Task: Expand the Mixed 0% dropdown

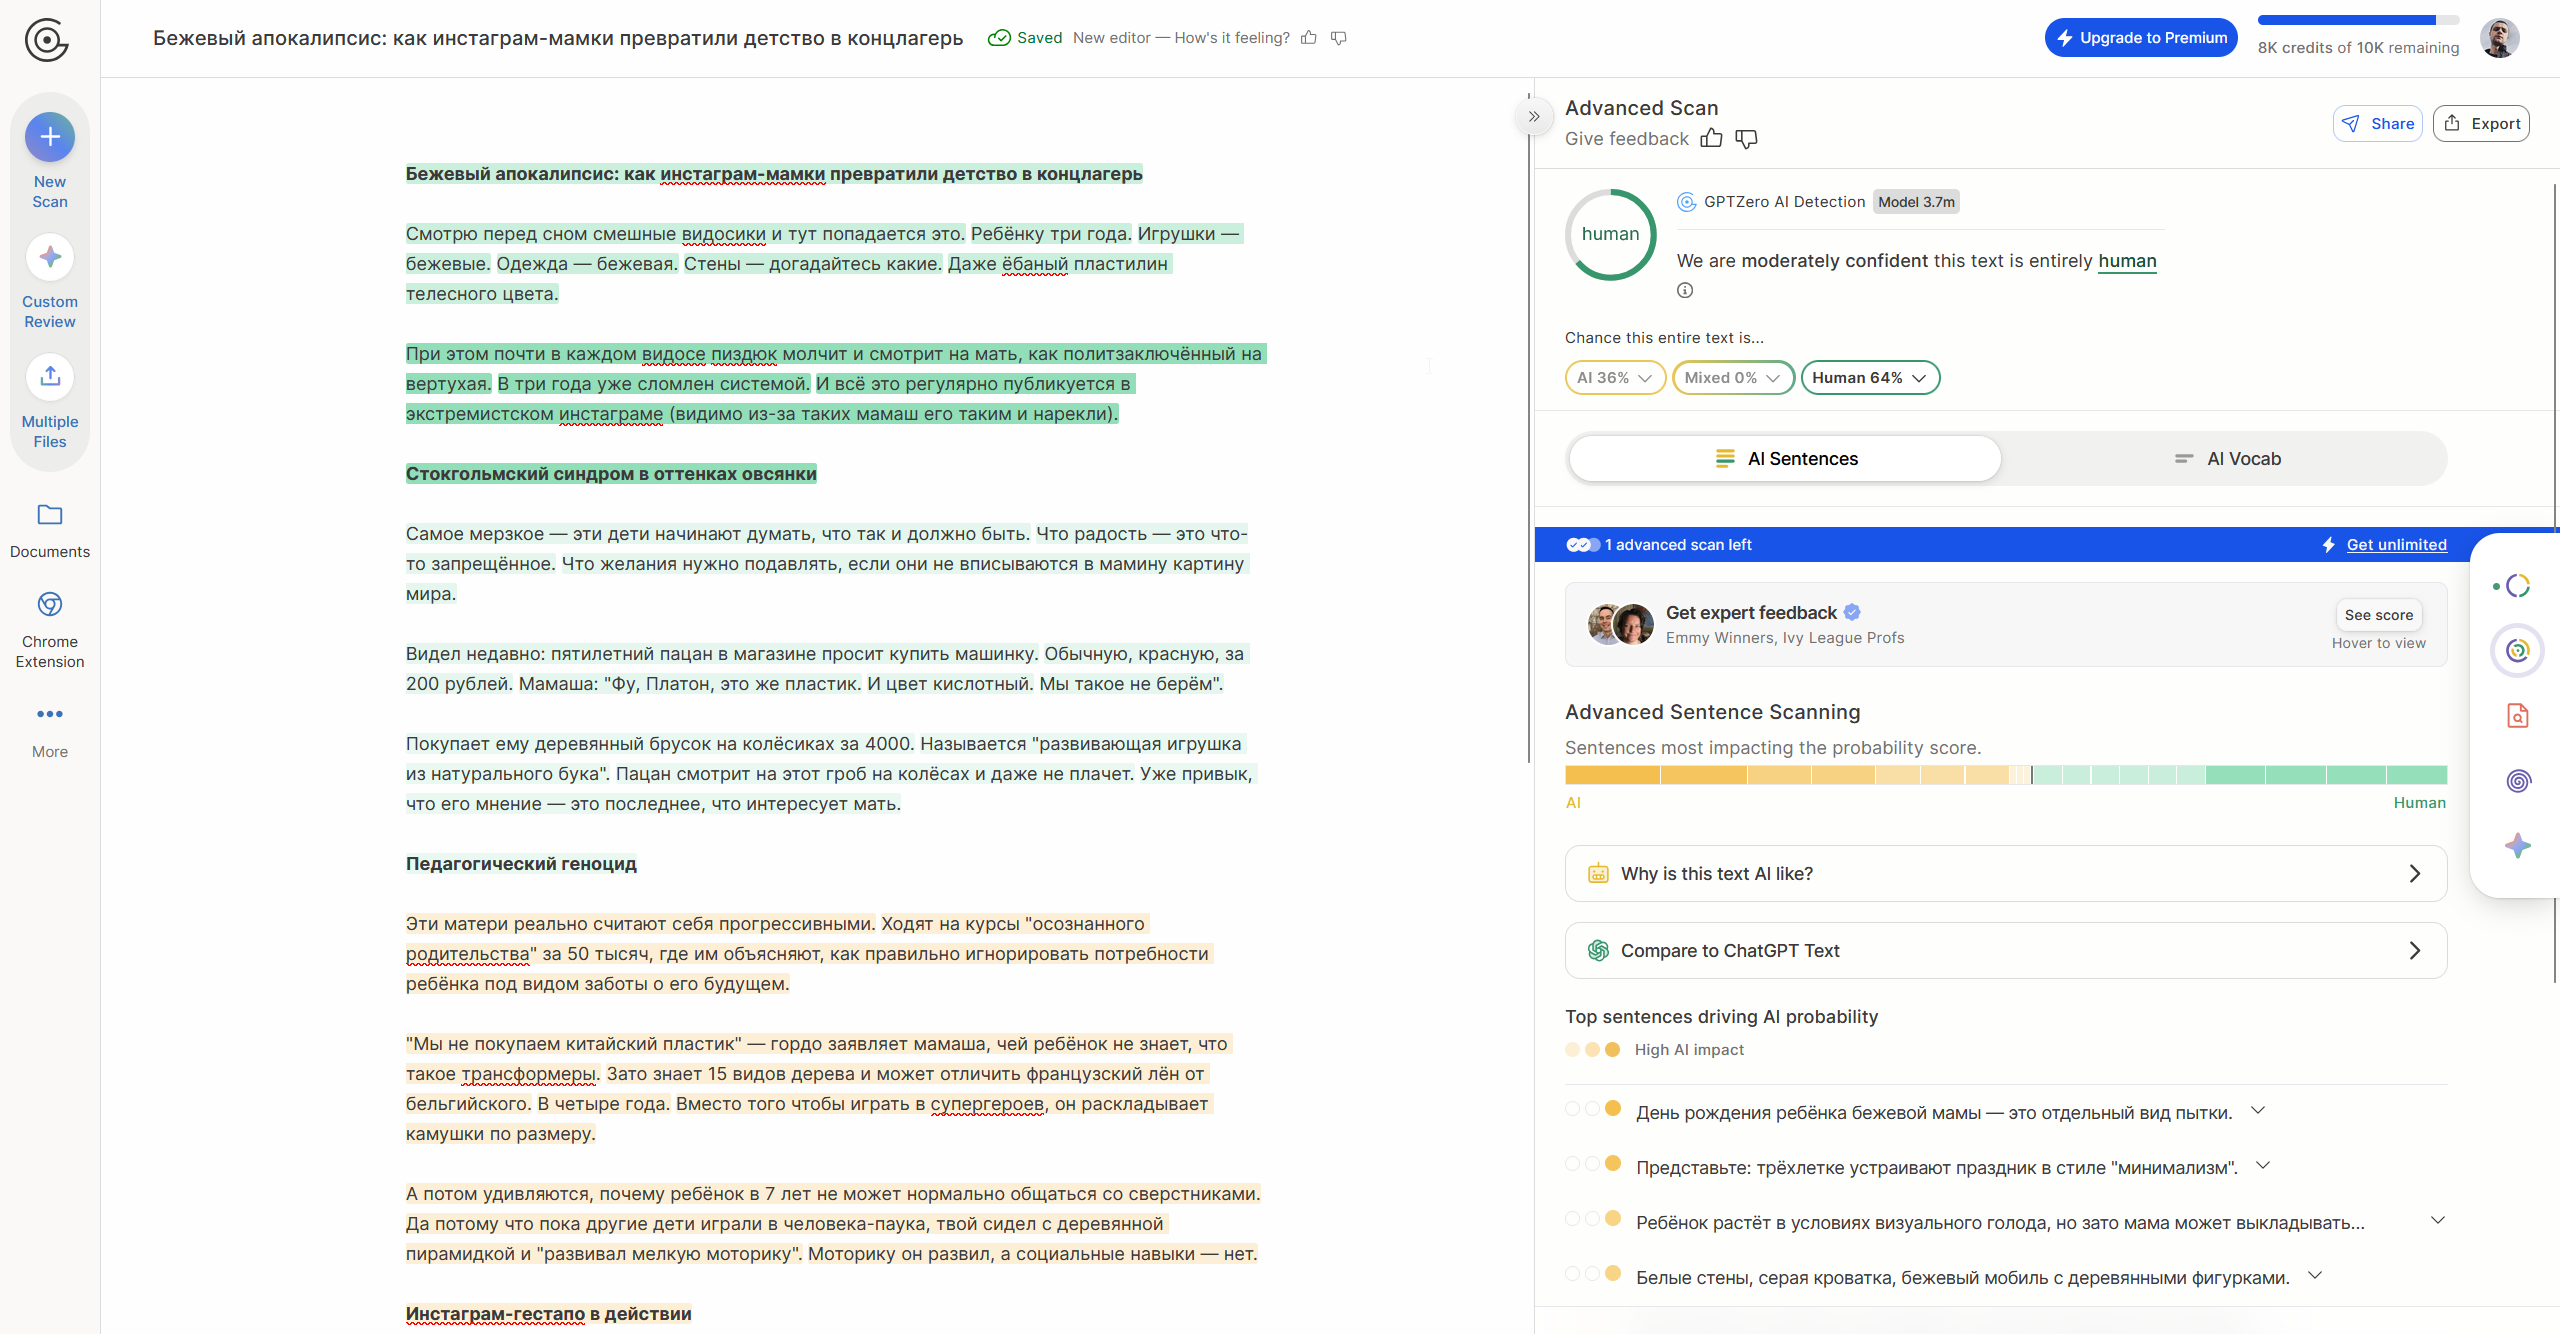Action: [x=1732, y=378]
